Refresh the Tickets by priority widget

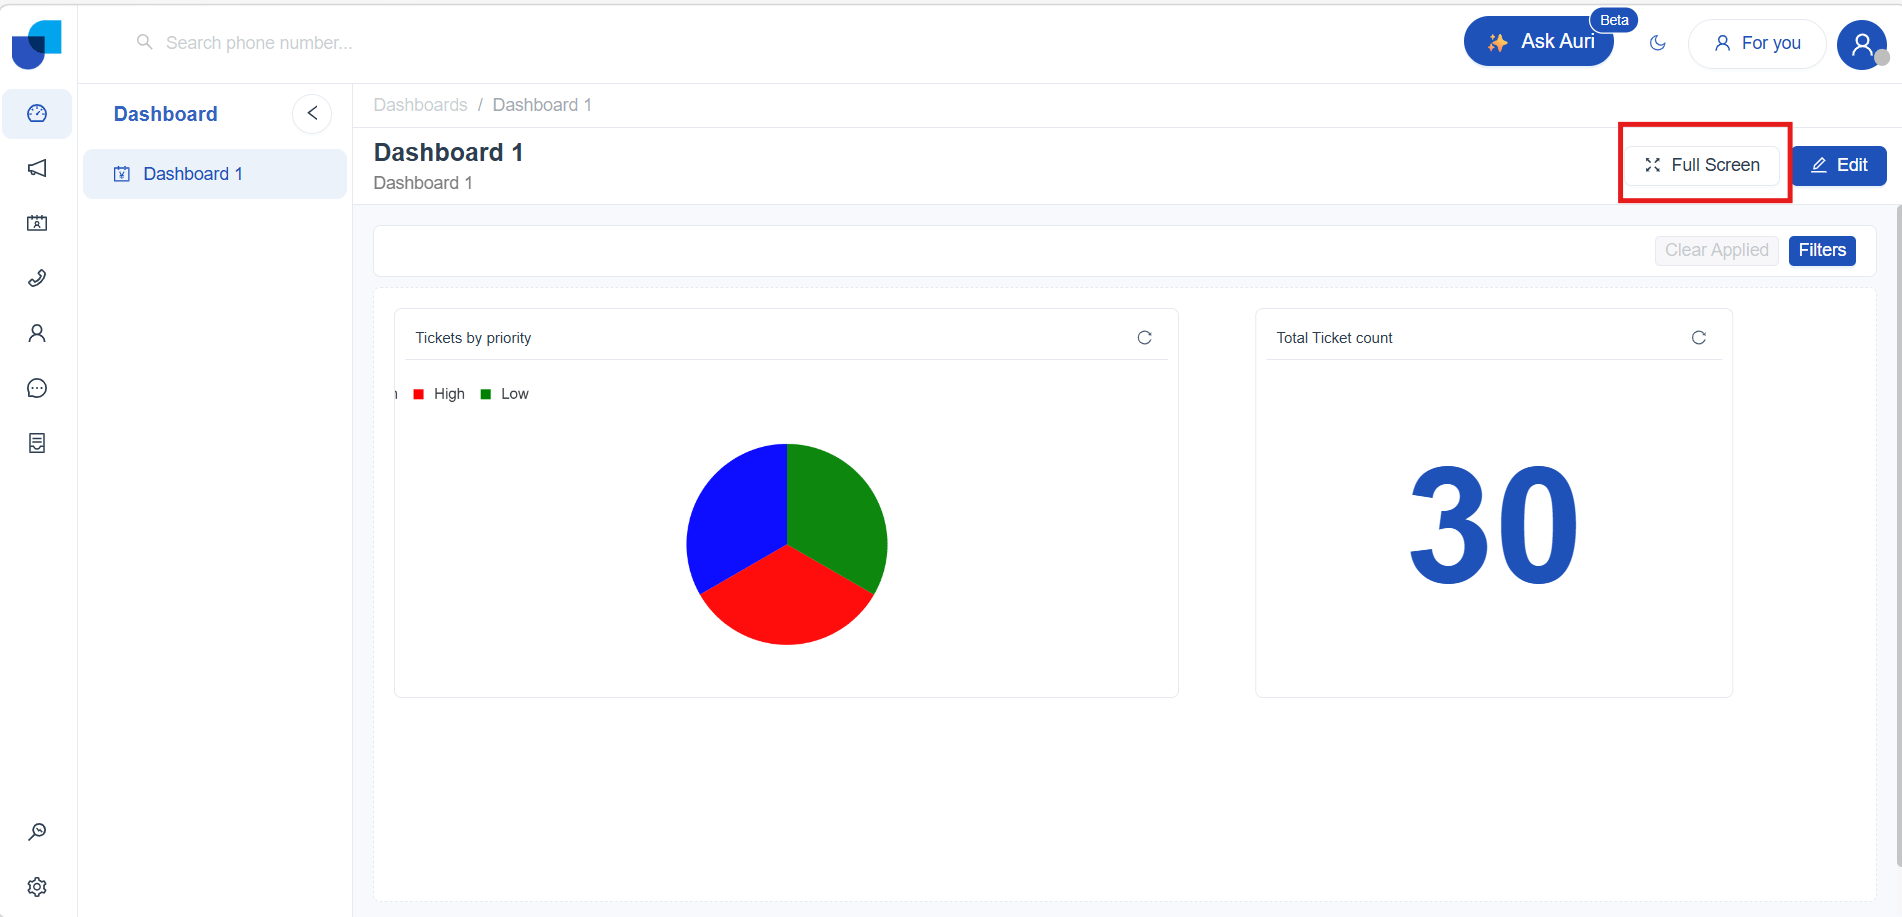(x=1144, y=338)
